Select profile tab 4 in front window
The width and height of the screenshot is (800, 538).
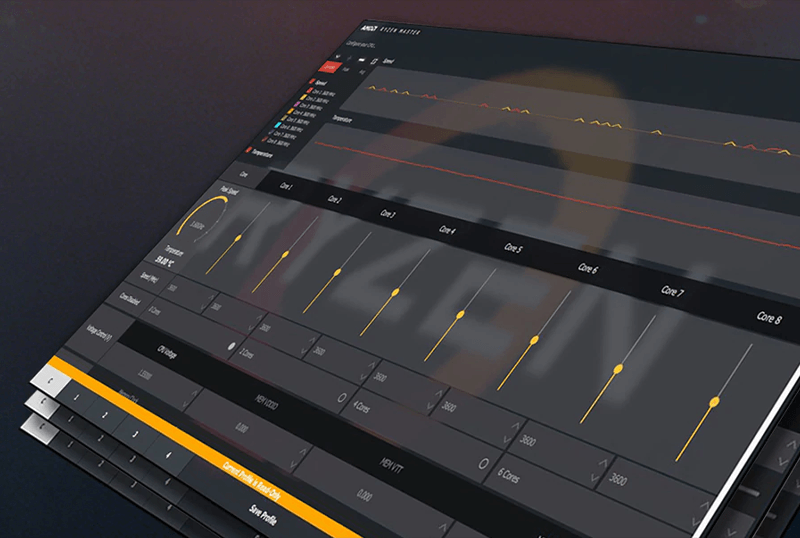point(168,455)
